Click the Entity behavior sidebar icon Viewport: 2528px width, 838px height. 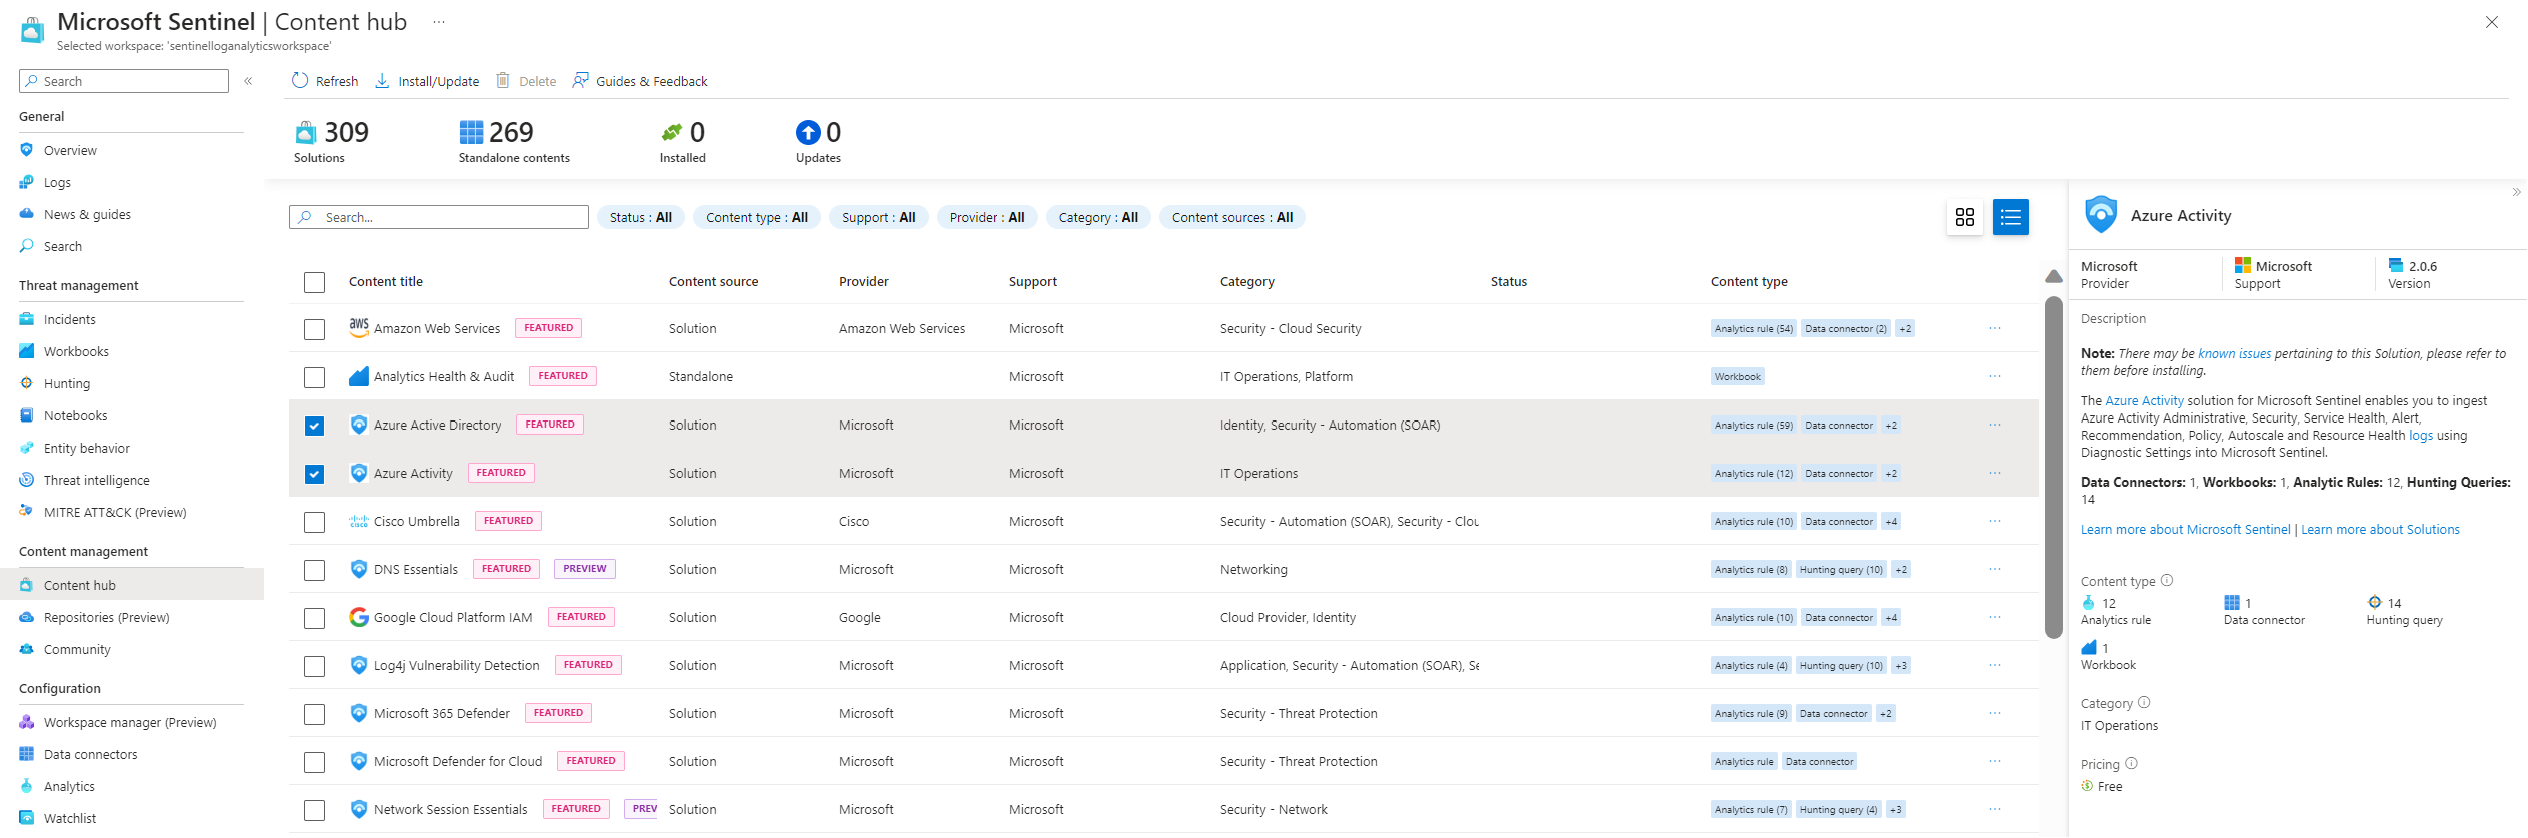[x=27, y=448]
